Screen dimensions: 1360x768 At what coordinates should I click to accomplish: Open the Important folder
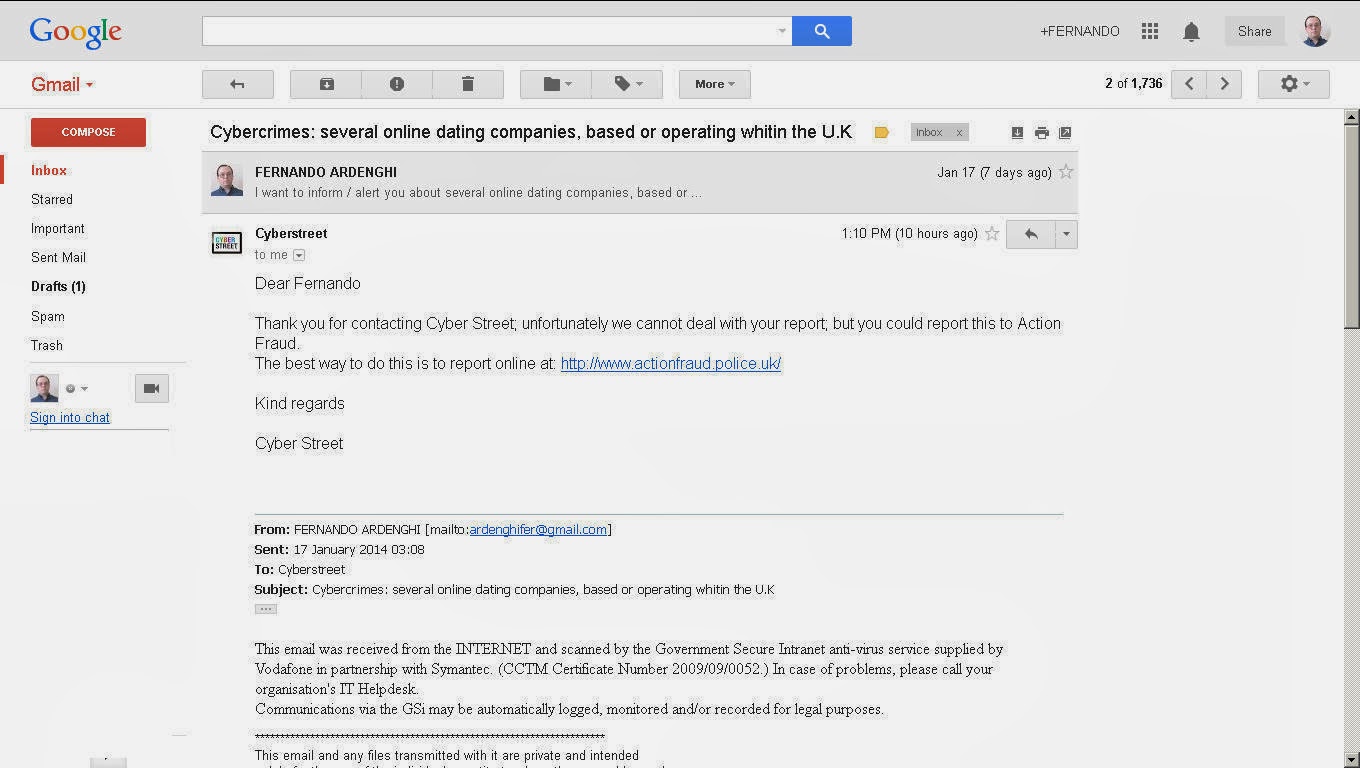click(x=58, y=228)
